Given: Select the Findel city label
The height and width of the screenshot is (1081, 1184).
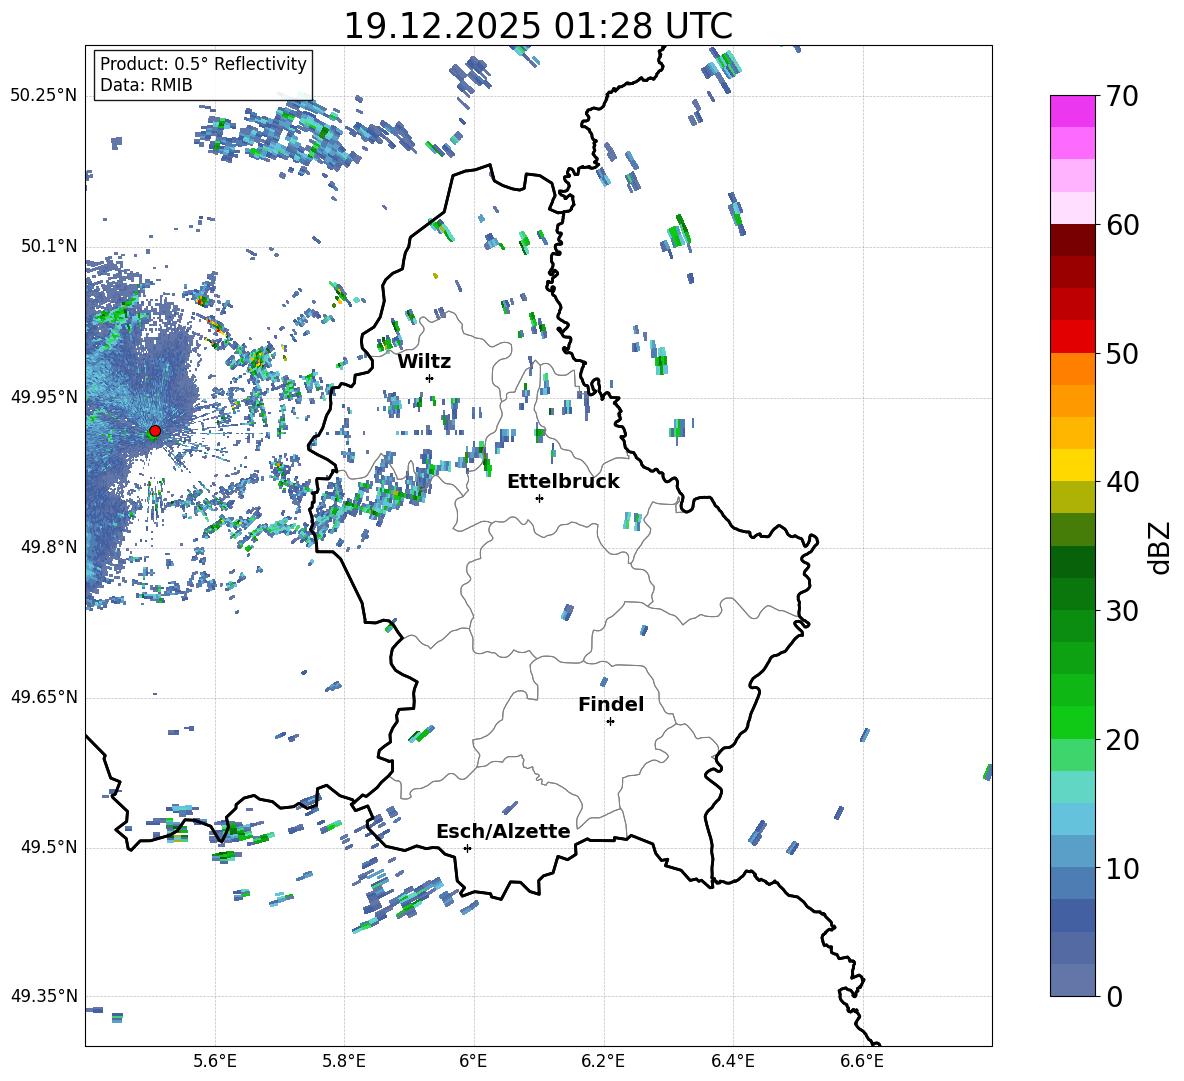Looking at the screenshot, I should pos(611,704).
